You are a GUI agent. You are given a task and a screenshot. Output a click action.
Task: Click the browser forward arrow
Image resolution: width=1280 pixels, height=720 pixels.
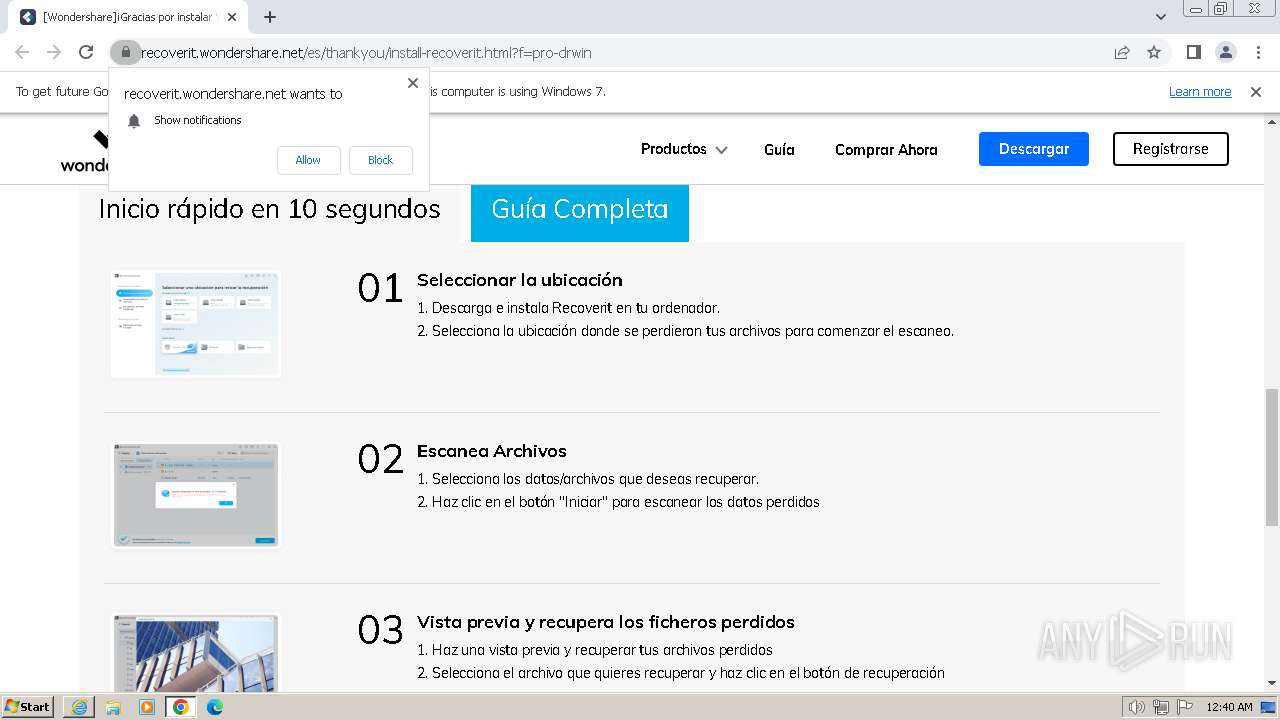(54, 53)
